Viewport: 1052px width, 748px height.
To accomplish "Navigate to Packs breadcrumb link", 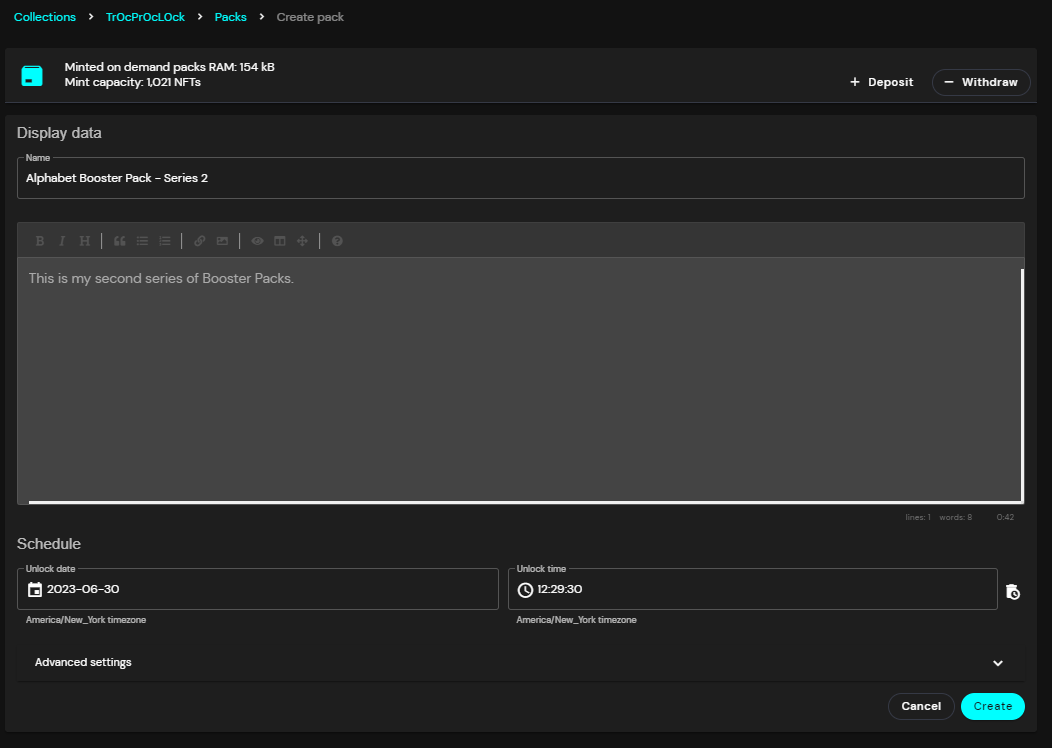I will (x=230, y=17).
